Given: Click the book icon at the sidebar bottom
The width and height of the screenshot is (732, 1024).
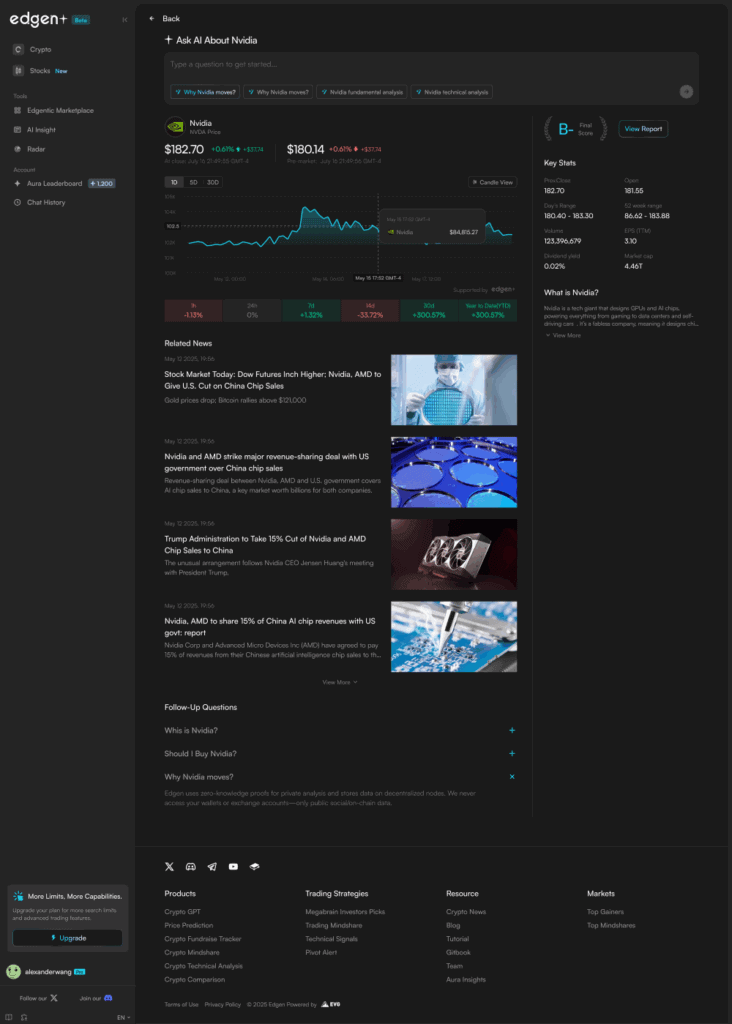Looking at the screenshot, I should pyautogui.click(x=8, y=1017).
